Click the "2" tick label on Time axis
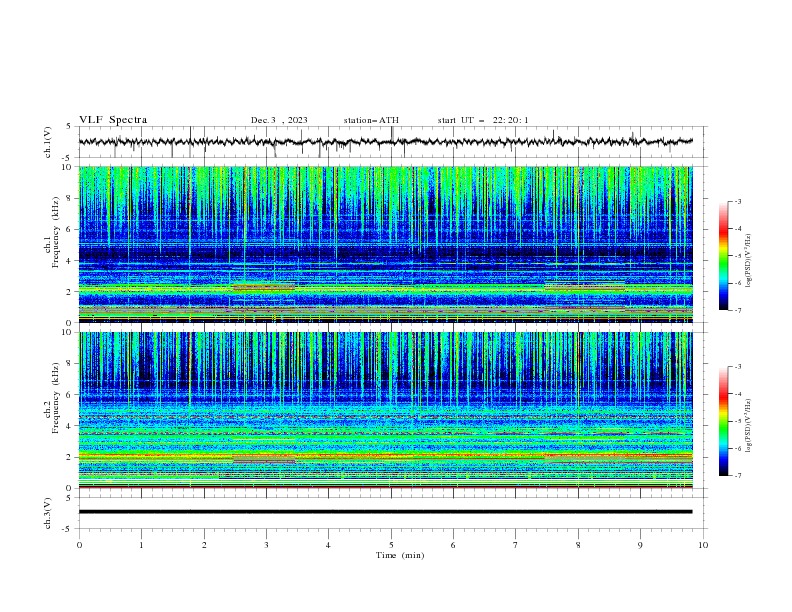The height and width of the screenshot is (612, 792). coord(204,545)
